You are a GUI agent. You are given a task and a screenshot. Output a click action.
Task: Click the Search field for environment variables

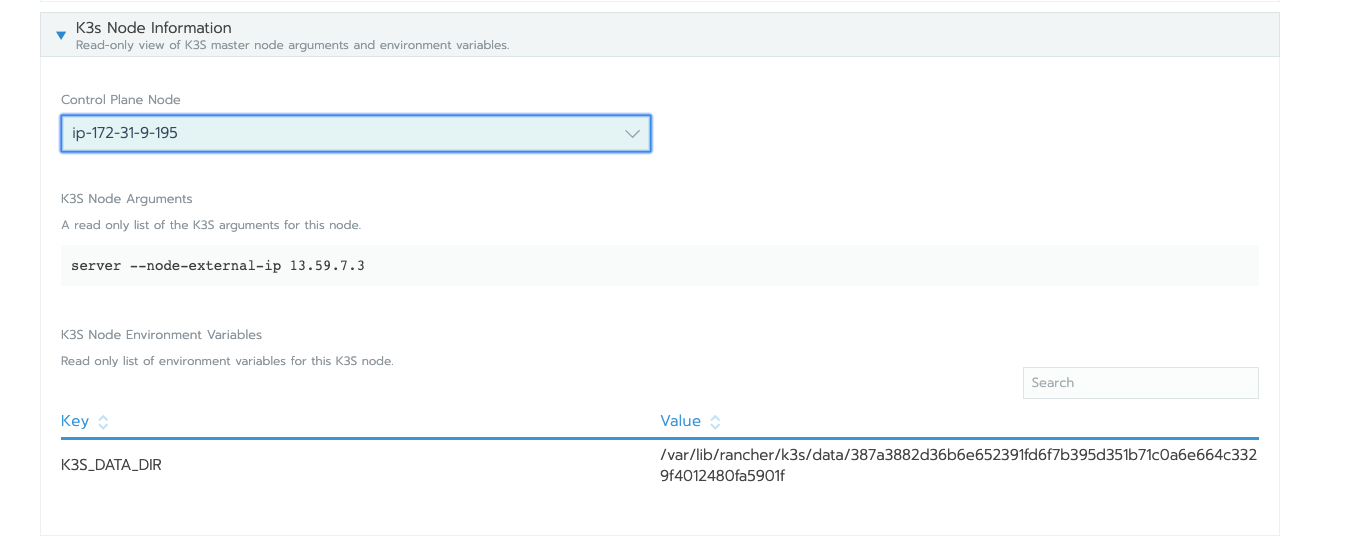[x=1140, y=383]
